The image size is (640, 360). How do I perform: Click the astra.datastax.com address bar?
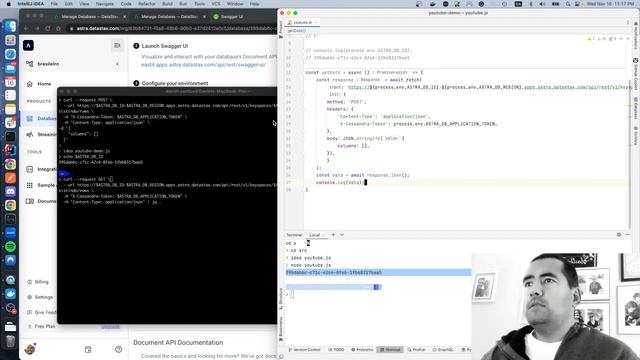click(171, 28)
